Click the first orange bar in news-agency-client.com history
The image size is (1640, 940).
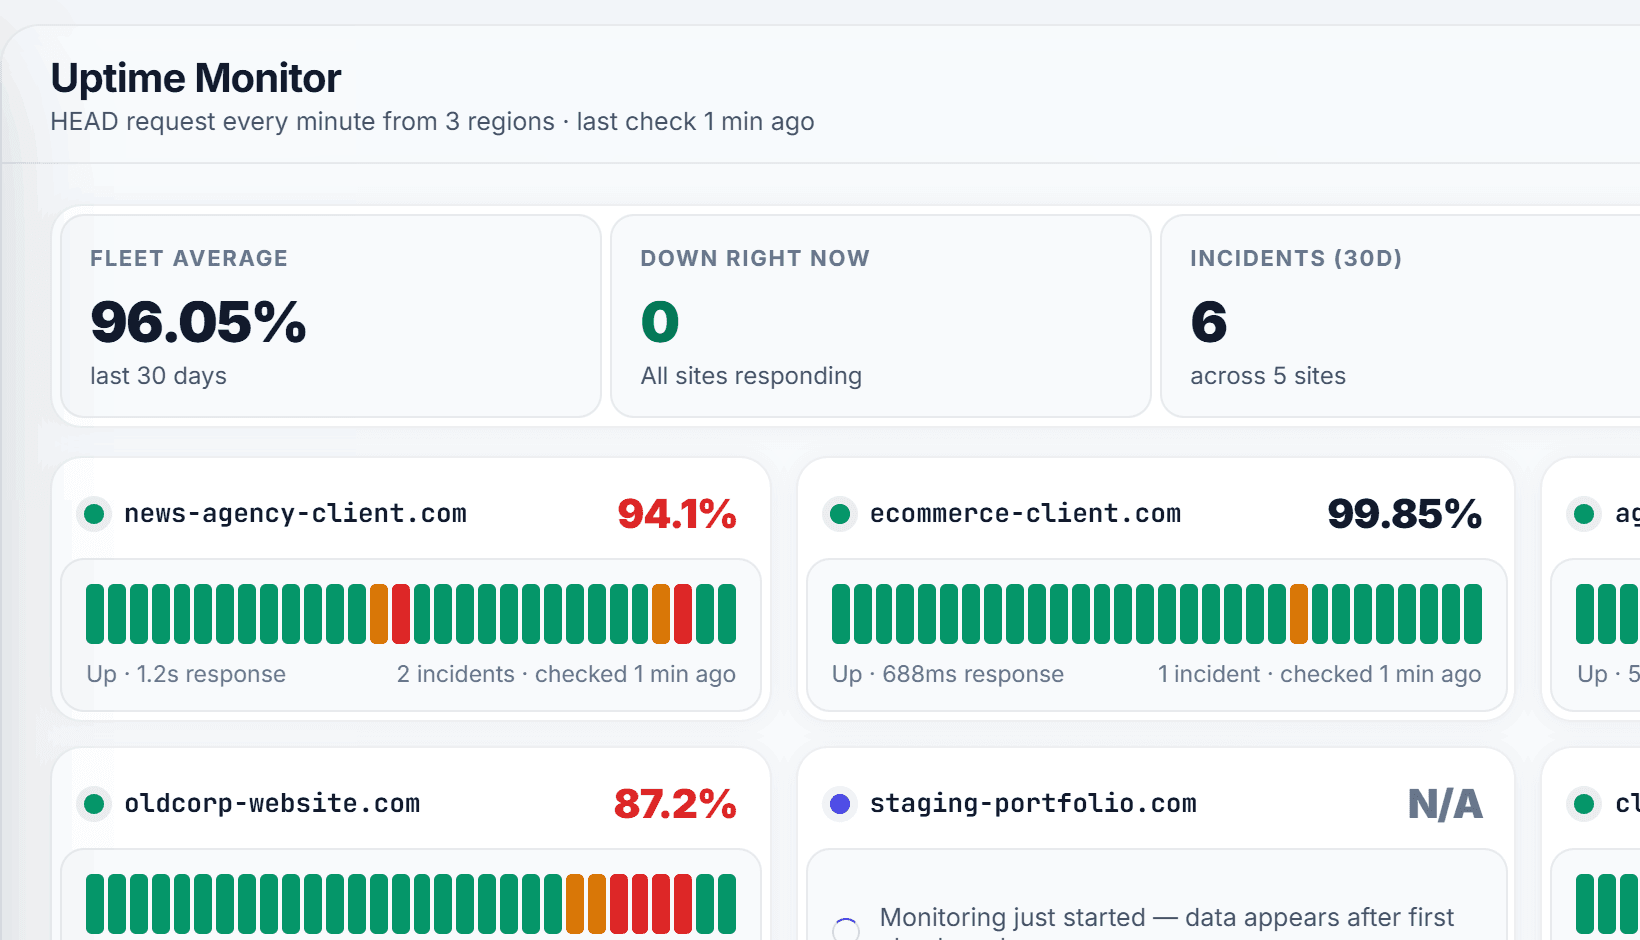pos(379,614)
